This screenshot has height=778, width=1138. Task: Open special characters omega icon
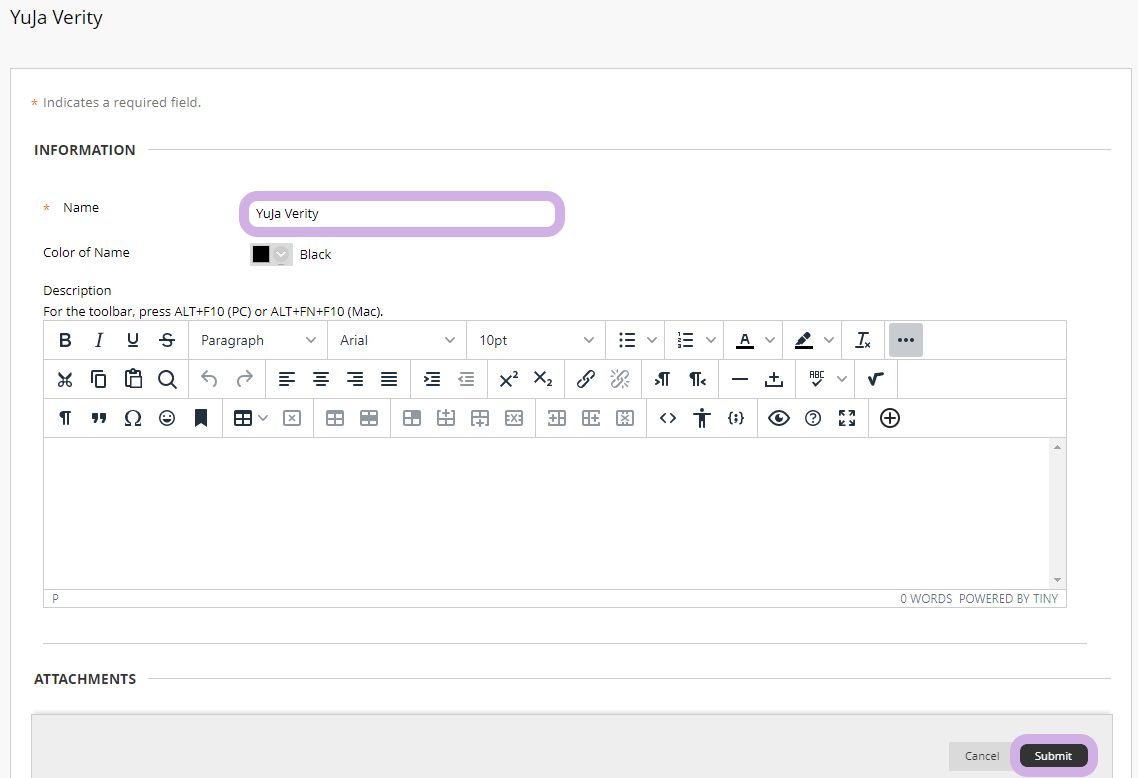tap(133, 418)
